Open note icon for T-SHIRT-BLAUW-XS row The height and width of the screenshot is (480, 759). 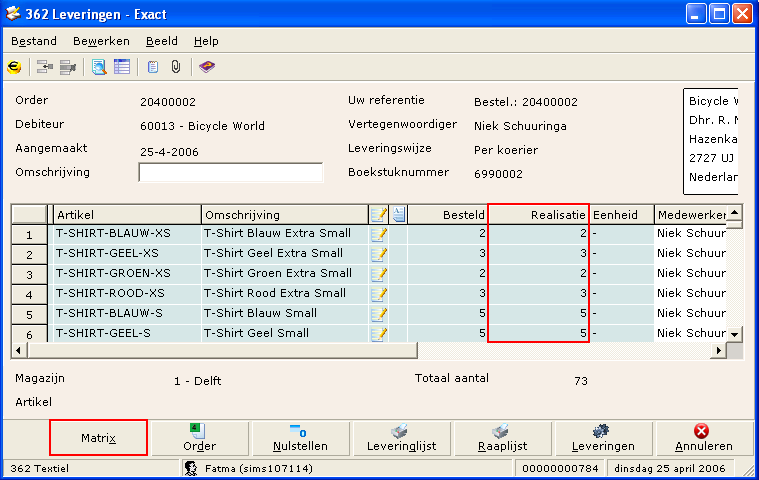click(x=379, y=234)
